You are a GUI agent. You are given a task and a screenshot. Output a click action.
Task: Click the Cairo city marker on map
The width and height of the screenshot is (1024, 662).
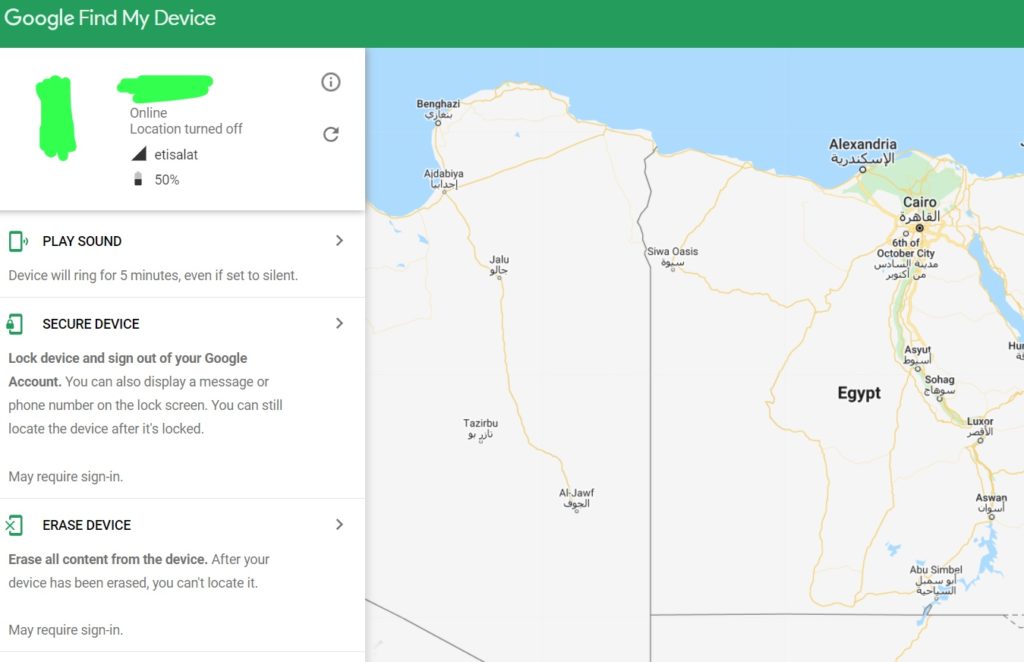coord(920,227)
